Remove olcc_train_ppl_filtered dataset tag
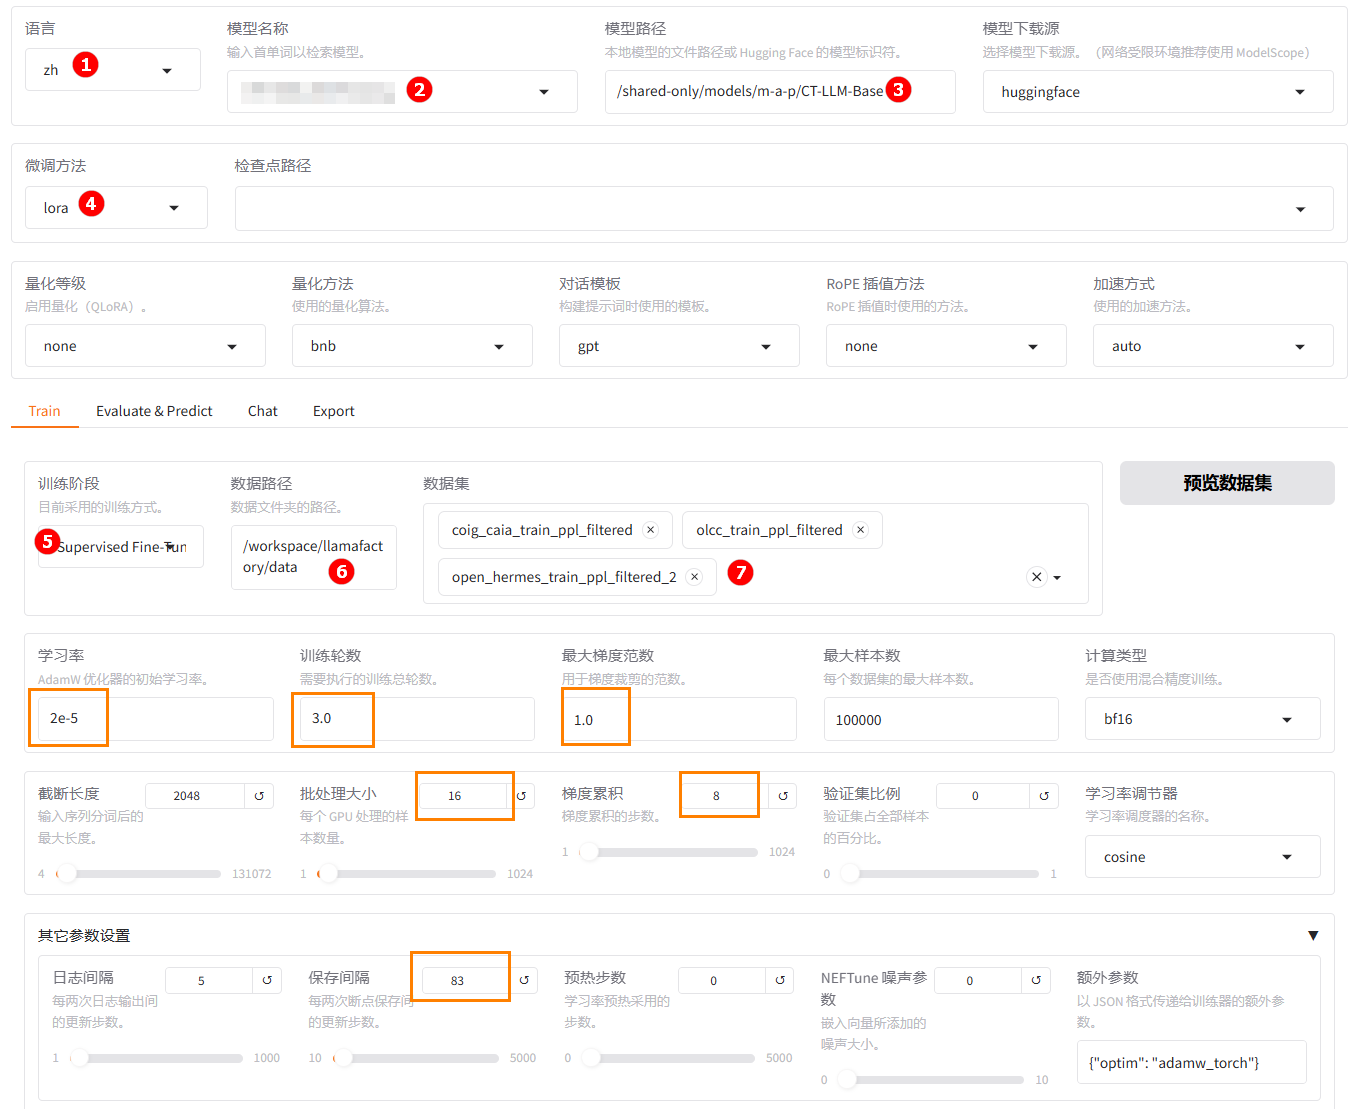The image size is (1352, 1109). pos(860,530)
